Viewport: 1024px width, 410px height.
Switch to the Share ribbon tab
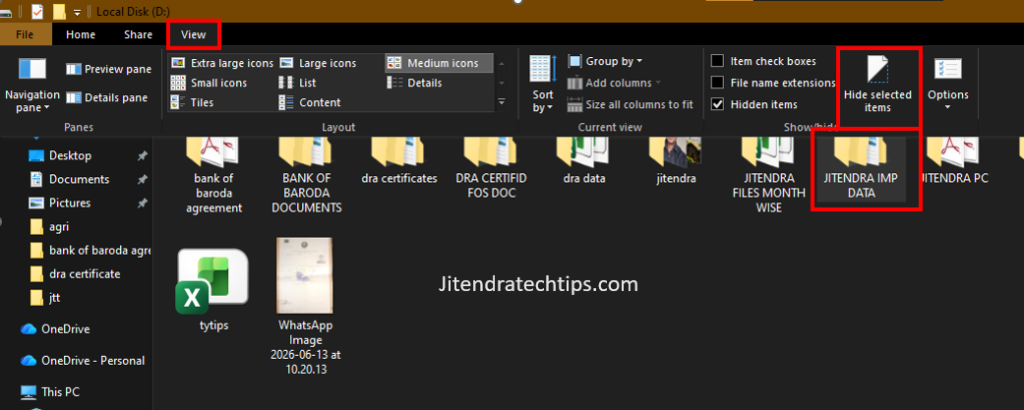138,35
